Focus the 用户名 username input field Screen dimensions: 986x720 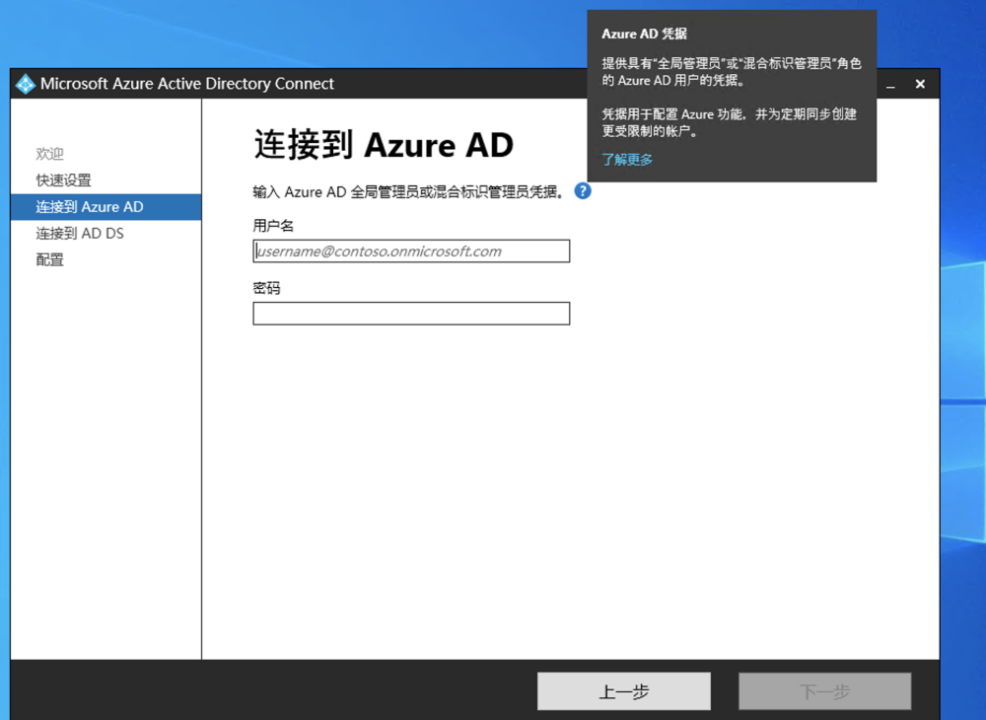tap(411, 251)
